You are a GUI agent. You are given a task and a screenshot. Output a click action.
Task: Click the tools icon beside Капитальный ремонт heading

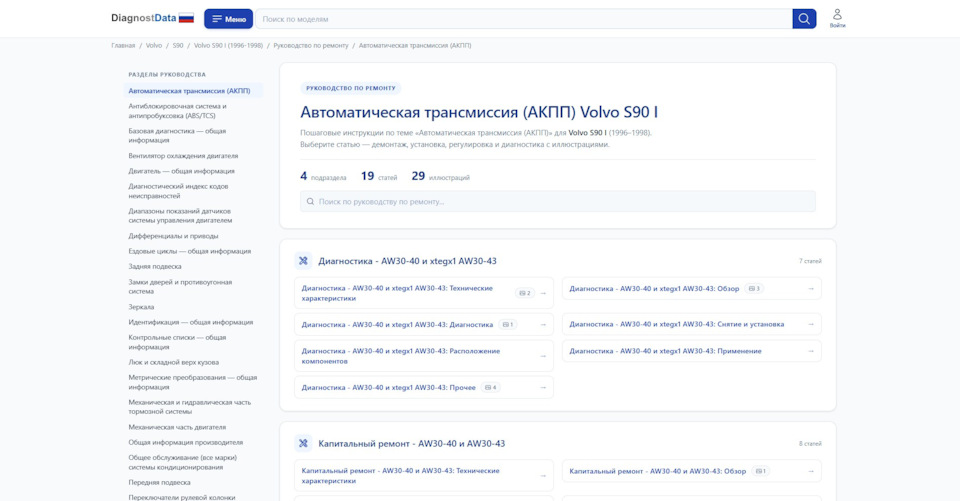point(303,443)
